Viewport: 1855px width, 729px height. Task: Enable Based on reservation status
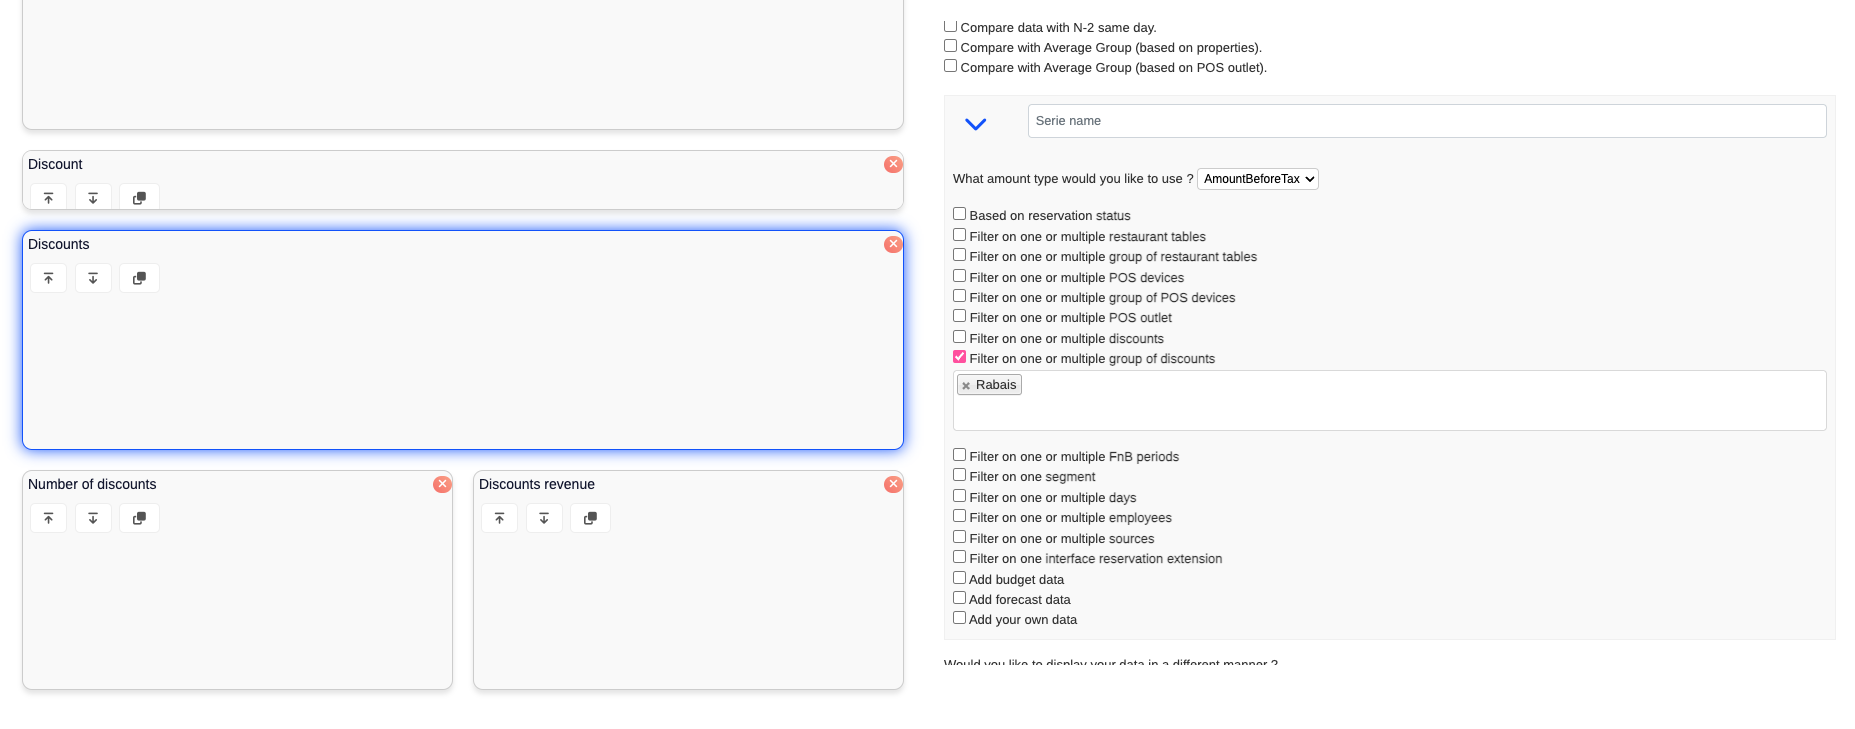point(960,214)
